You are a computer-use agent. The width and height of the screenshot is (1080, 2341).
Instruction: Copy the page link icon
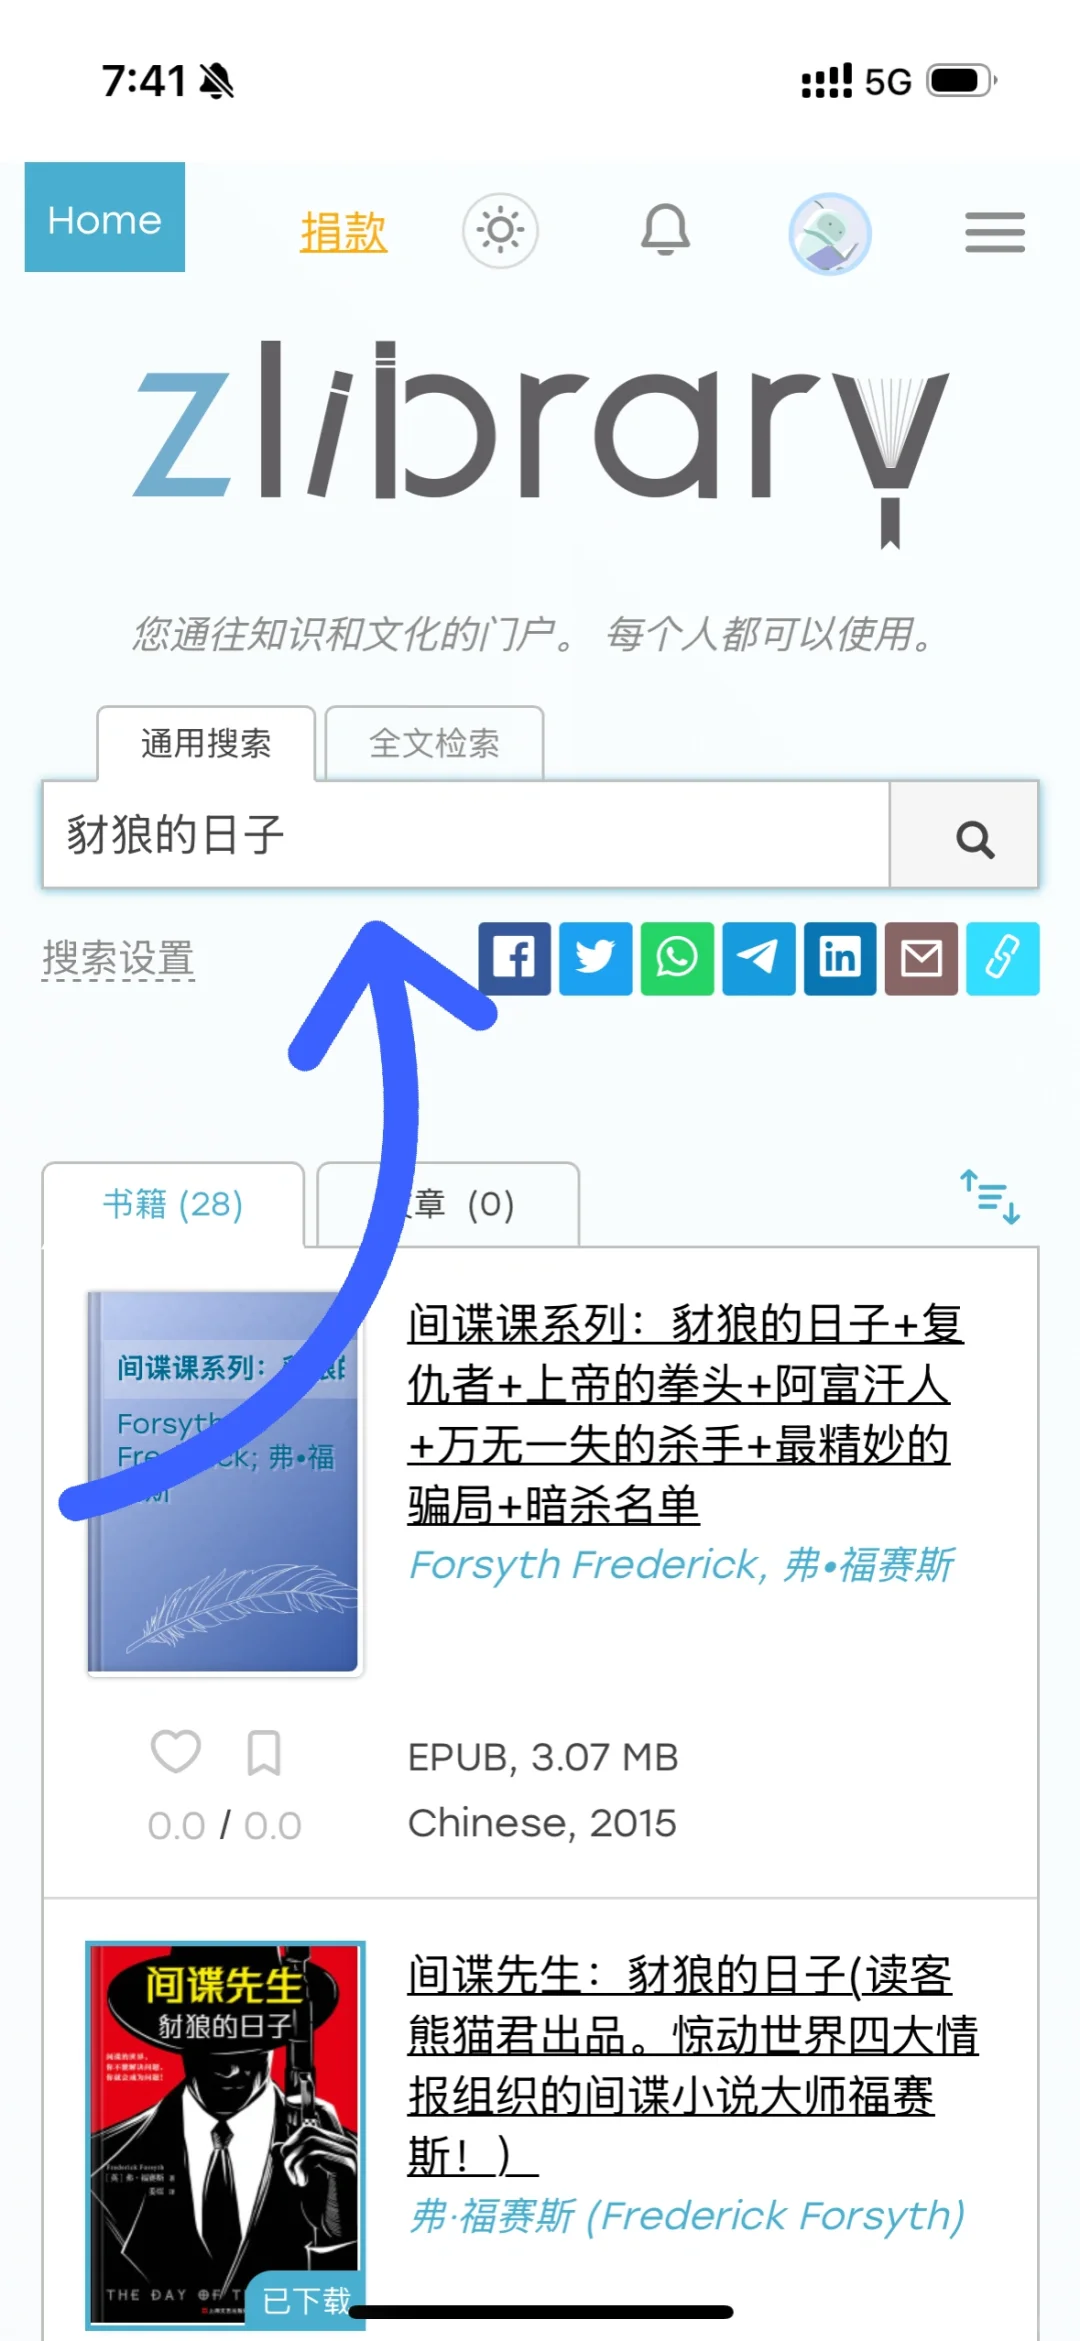tap(1003, 959)
